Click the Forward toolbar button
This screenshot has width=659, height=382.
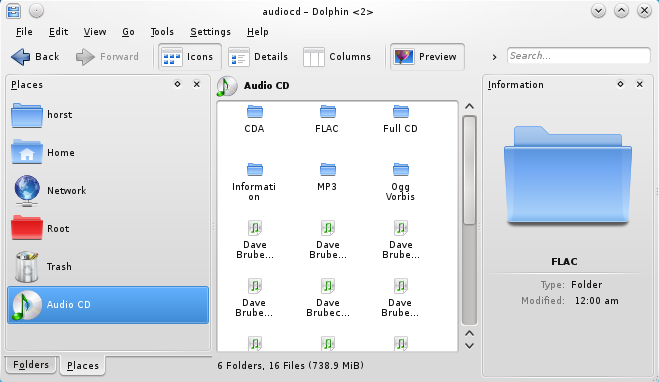(108, 57)
